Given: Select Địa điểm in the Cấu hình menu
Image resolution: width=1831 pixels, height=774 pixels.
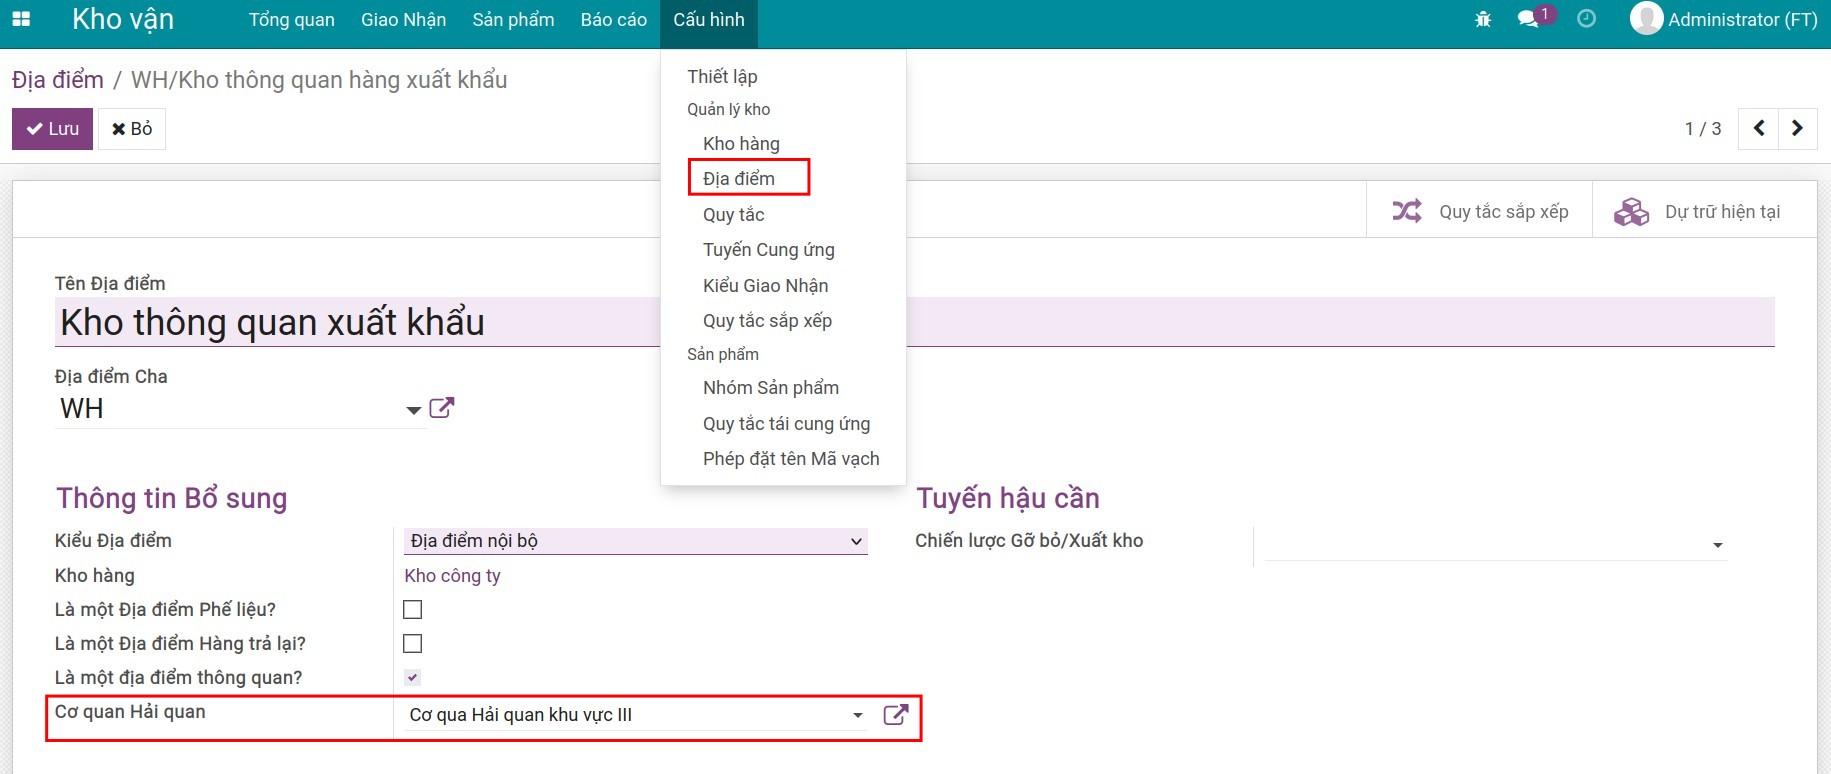Looking at the screenshot, I should (739, 178).
